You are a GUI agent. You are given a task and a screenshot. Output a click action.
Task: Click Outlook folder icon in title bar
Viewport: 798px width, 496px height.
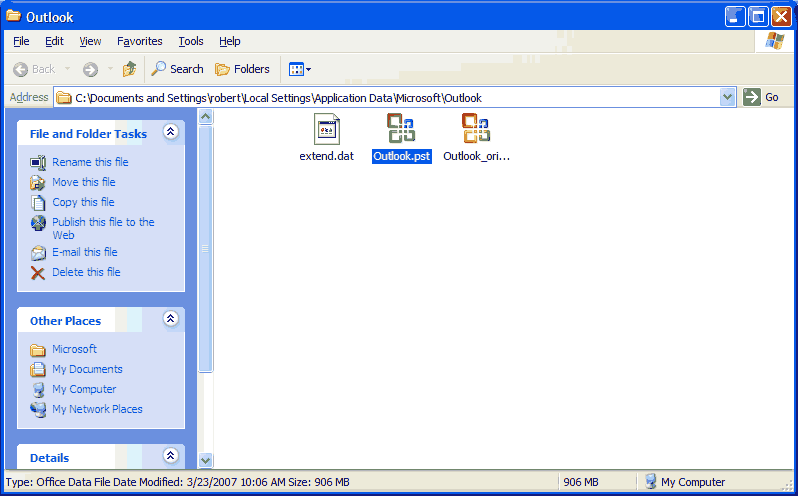point(13,16)
